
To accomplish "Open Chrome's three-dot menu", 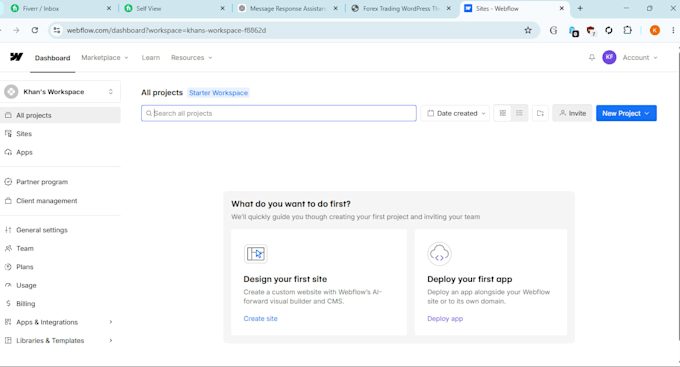I will click(x=673, y=30).
